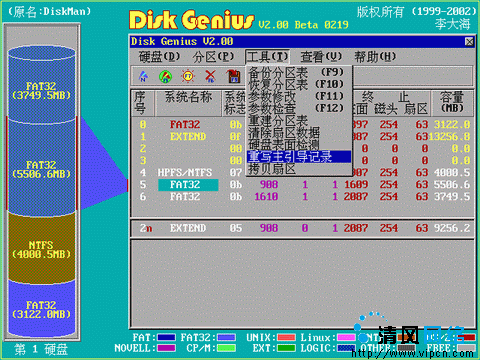Screen dimensions: 480x360
Task: Click the blue new partition (N) toolbar icon
Action: click(143, 77)
